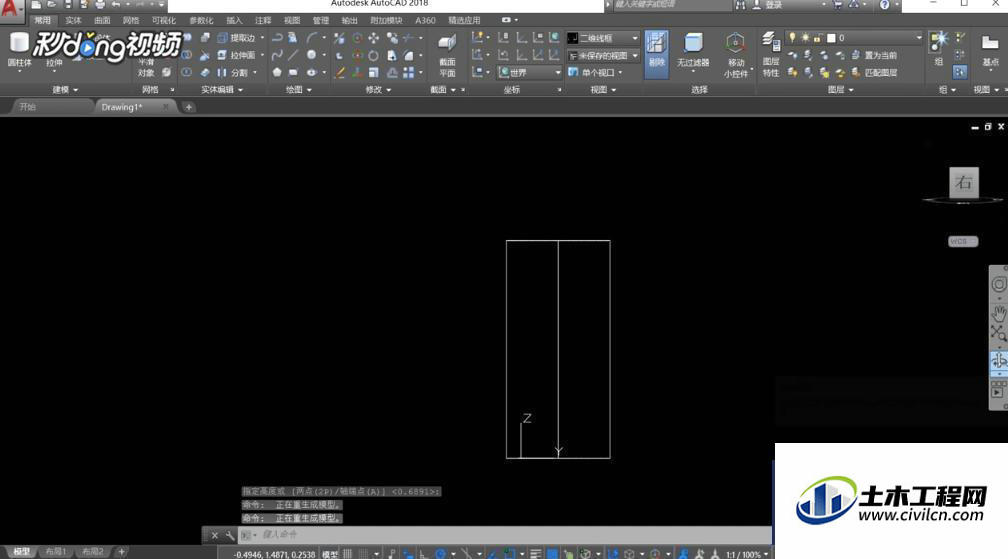Select the Line draw tool
This screenshot has width=1008, height=559.
pos(293,55)
